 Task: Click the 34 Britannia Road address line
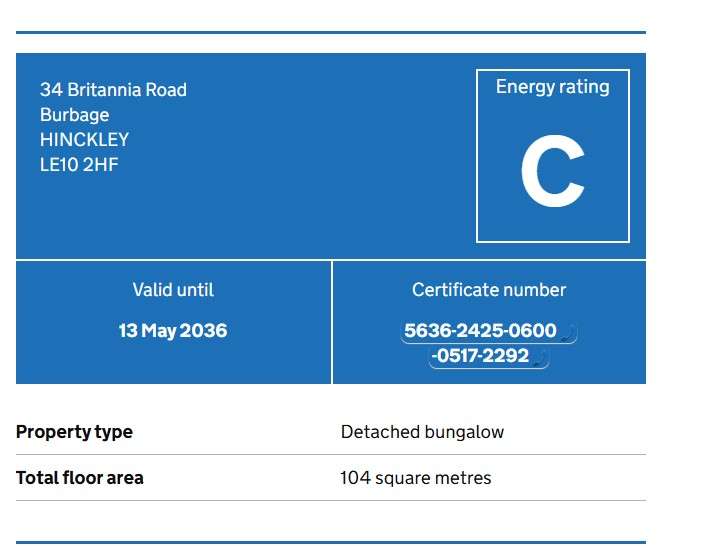113,90
